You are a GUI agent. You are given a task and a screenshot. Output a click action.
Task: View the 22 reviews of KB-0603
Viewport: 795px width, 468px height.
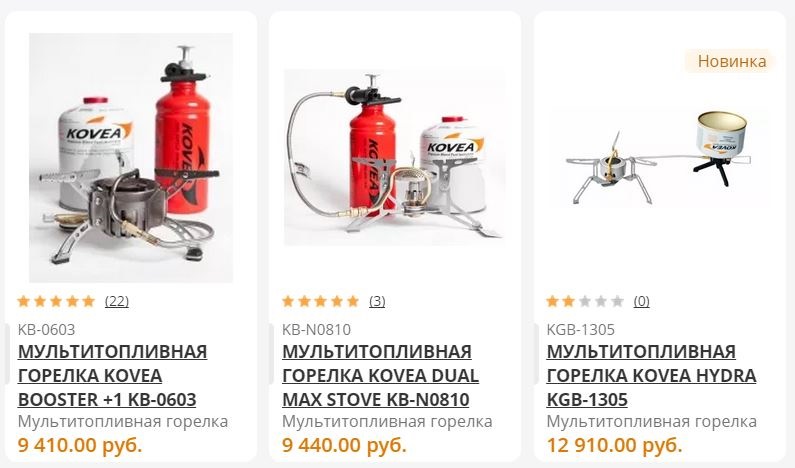pyautogui.click(x=117, y=301)
